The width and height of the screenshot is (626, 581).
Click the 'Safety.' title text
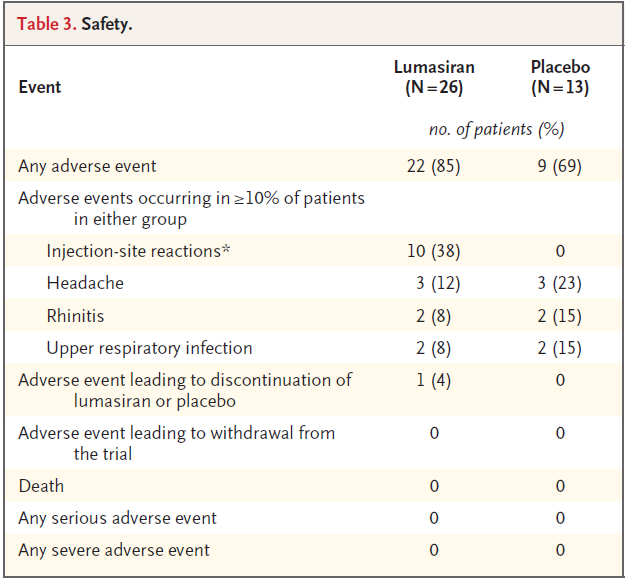(107, 24)
